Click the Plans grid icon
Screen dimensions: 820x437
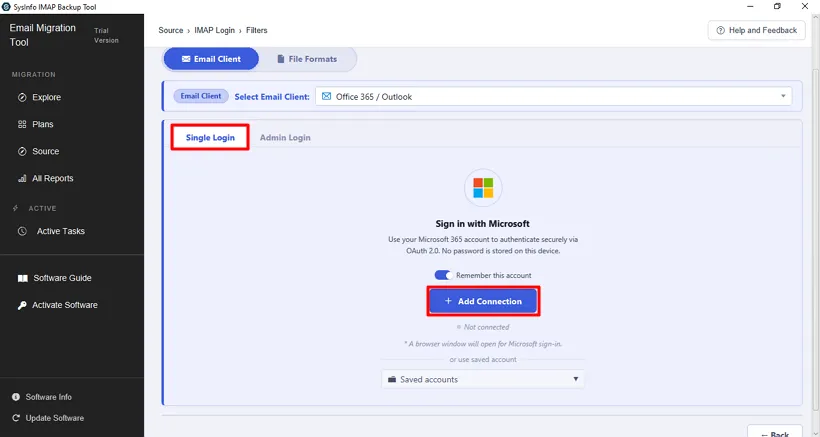pyautogui.click(x=22, y=124)
